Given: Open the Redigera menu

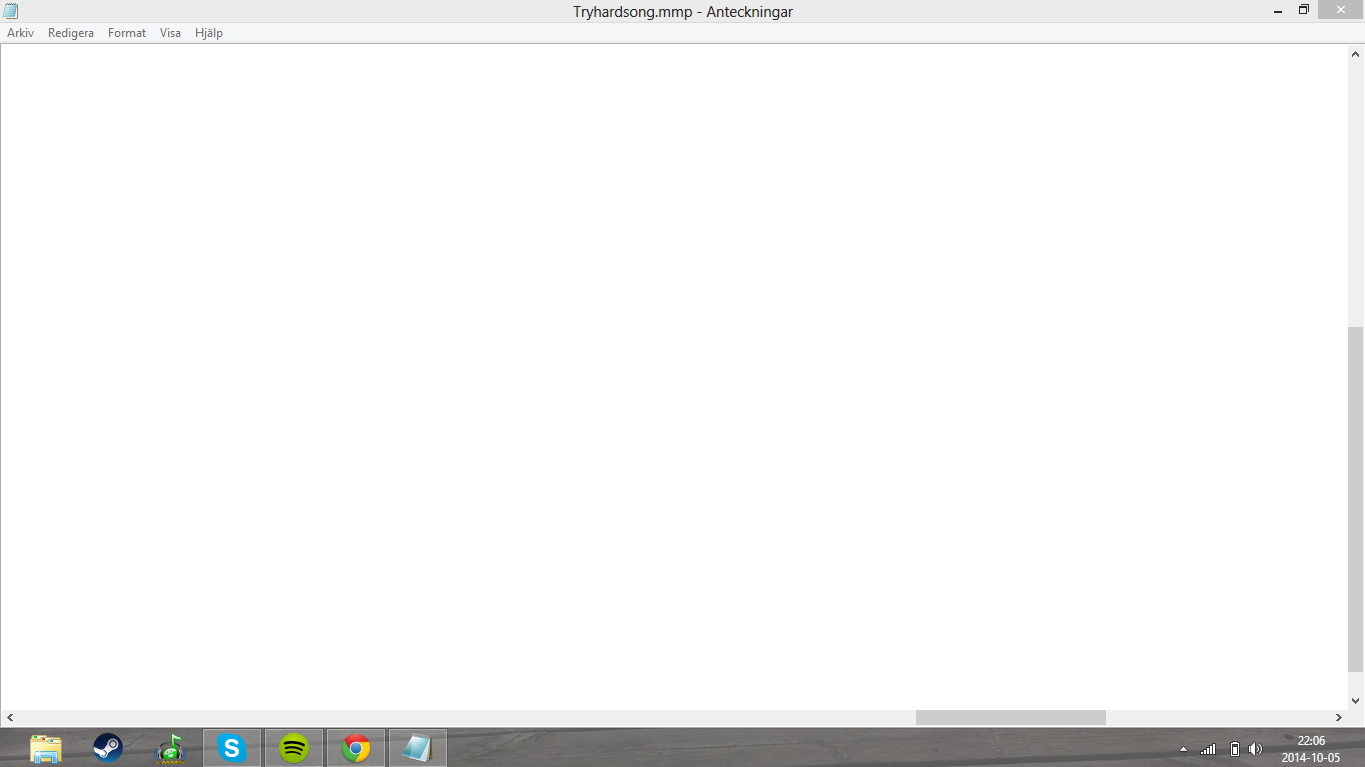Looking at the screenshot, I should pyautogui.click(x=70, y=33).
